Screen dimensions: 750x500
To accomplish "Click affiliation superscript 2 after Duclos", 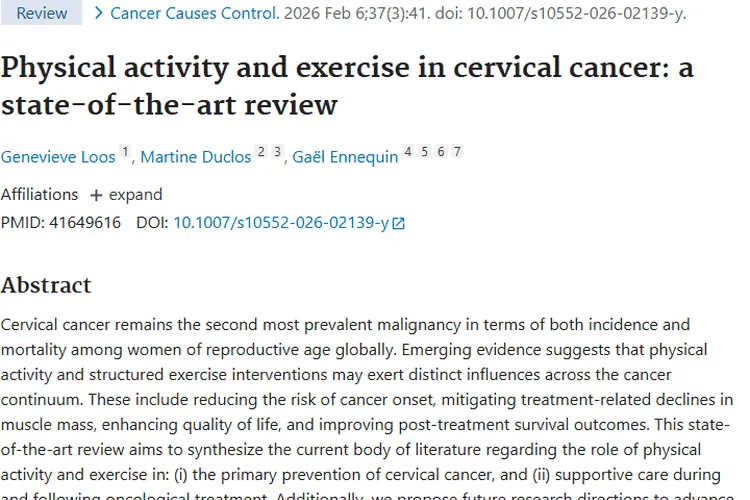I will coord(261,152).
